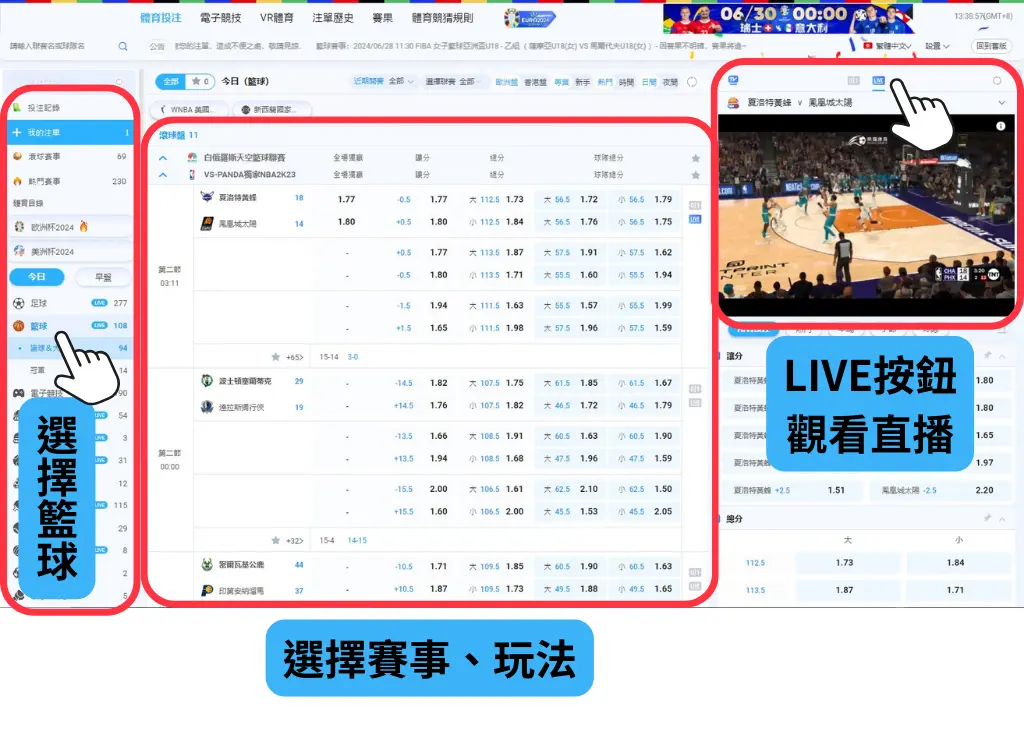The height and width of the screenshot is (732, 1024).
Task: Select the 今日 toggle in sidebar
Action: point(36,277)
